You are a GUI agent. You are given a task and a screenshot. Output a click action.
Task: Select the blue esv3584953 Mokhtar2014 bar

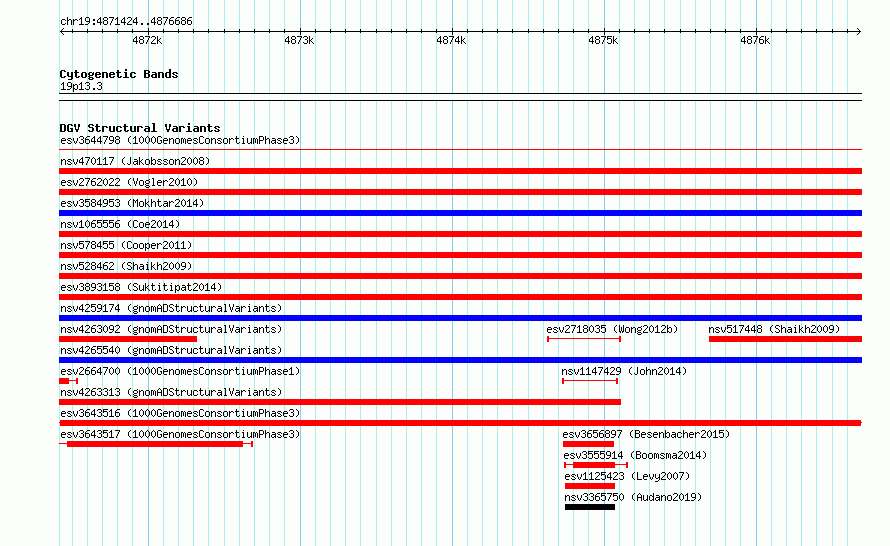[x=460, y=213]
